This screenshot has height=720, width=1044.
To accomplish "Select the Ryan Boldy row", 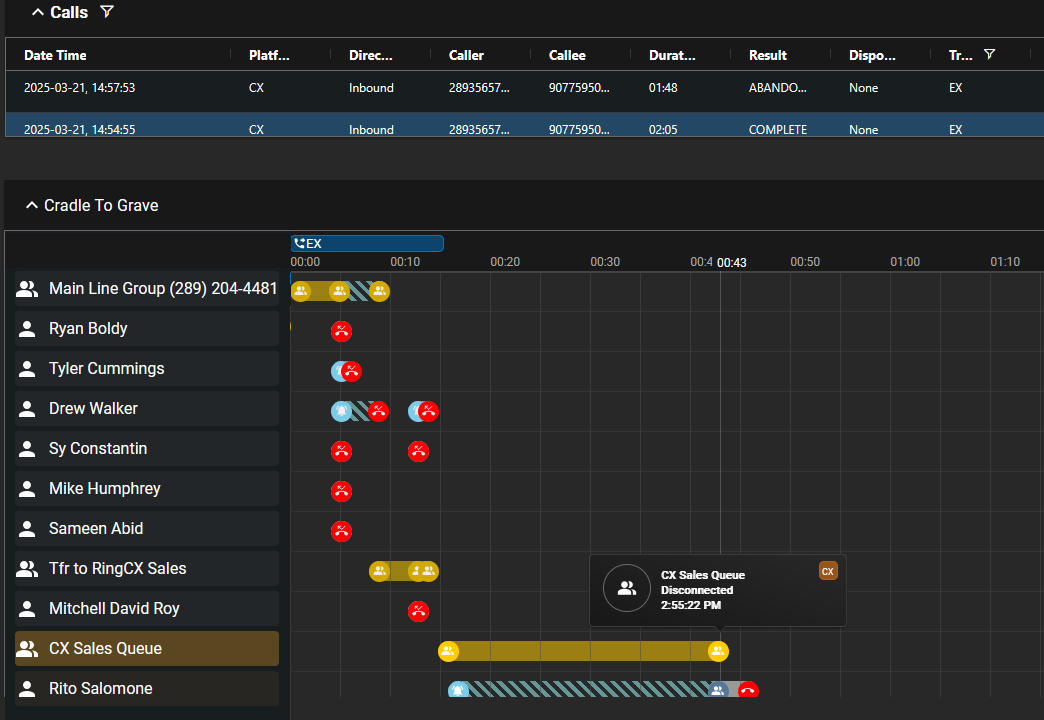I will tap(146, 328).
